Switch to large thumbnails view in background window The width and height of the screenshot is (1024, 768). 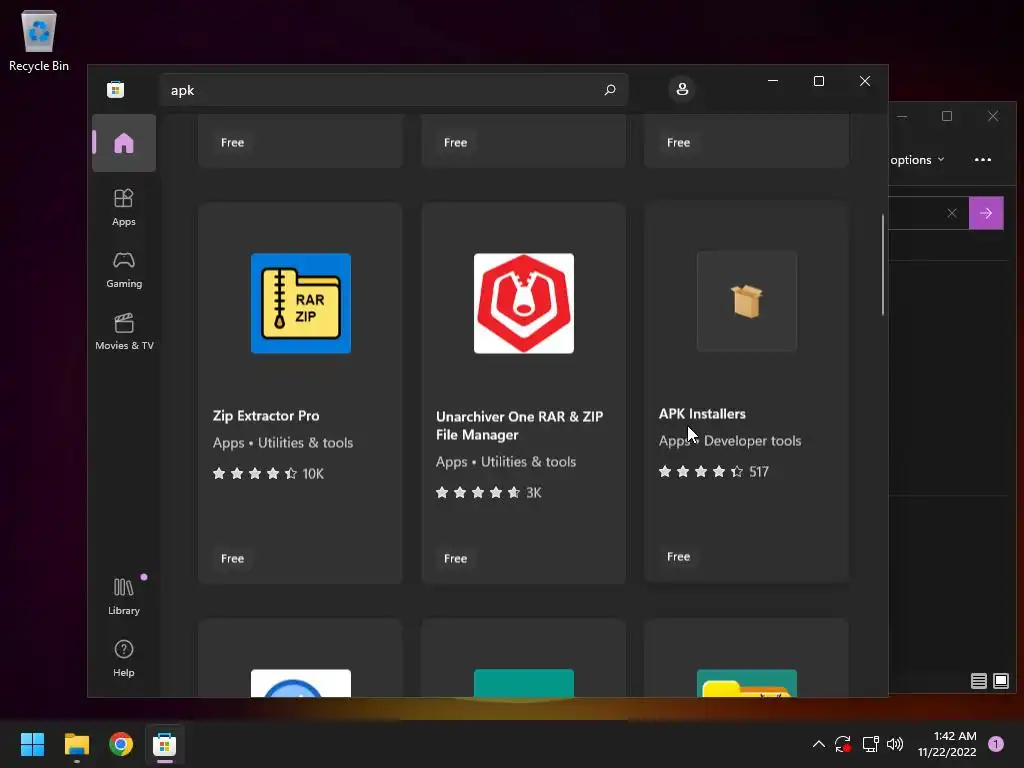point(1001,681)
